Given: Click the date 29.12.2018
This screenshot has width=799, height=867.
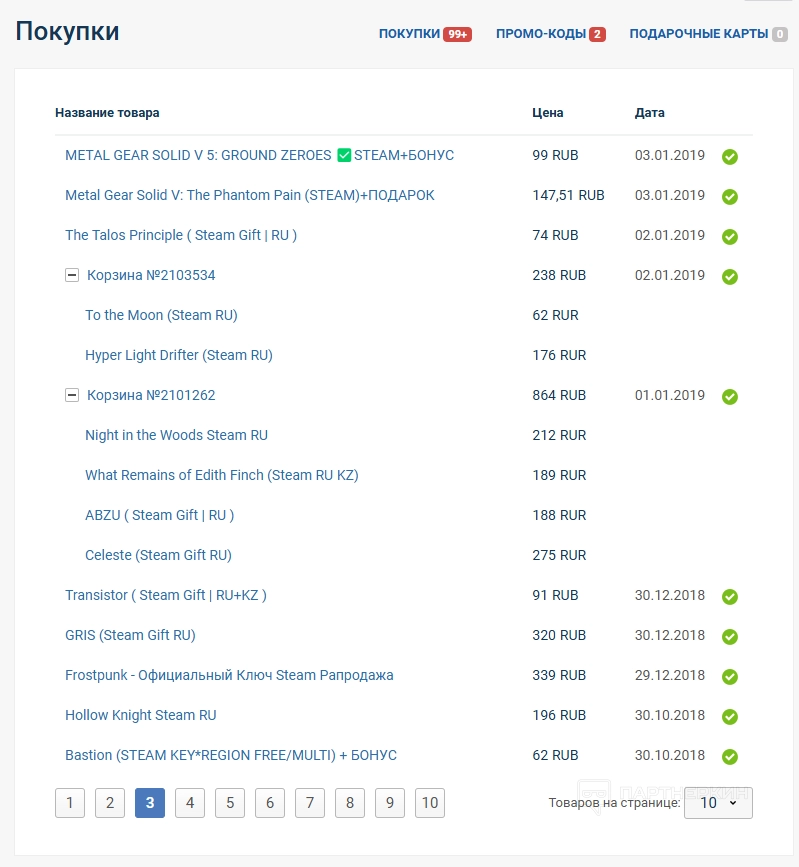Looking at the screenshot, I should click(670, 675).
